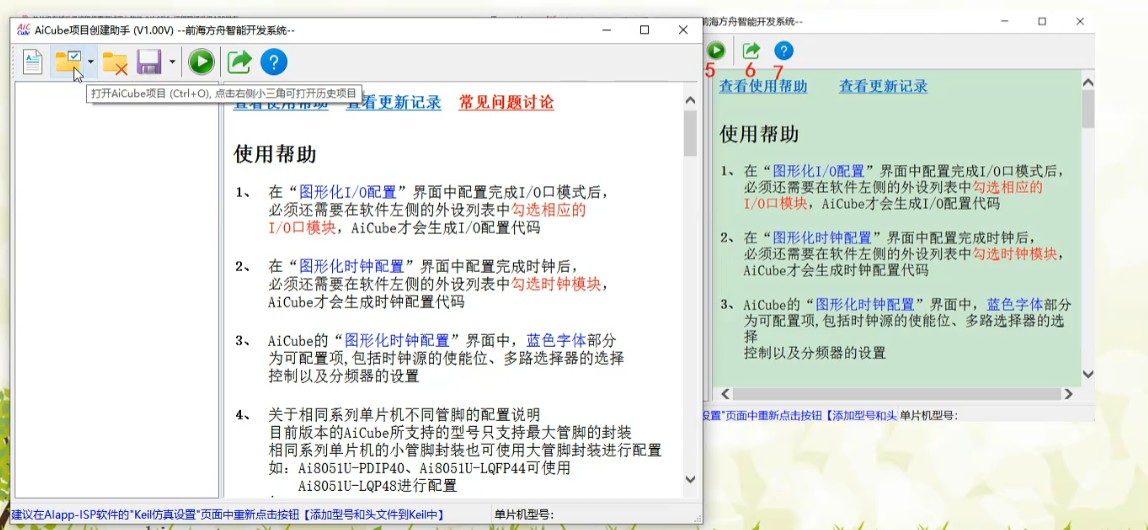Click front window scrollbar up arrow
This screenshot has width=1148, height=530.
point(690,100)
